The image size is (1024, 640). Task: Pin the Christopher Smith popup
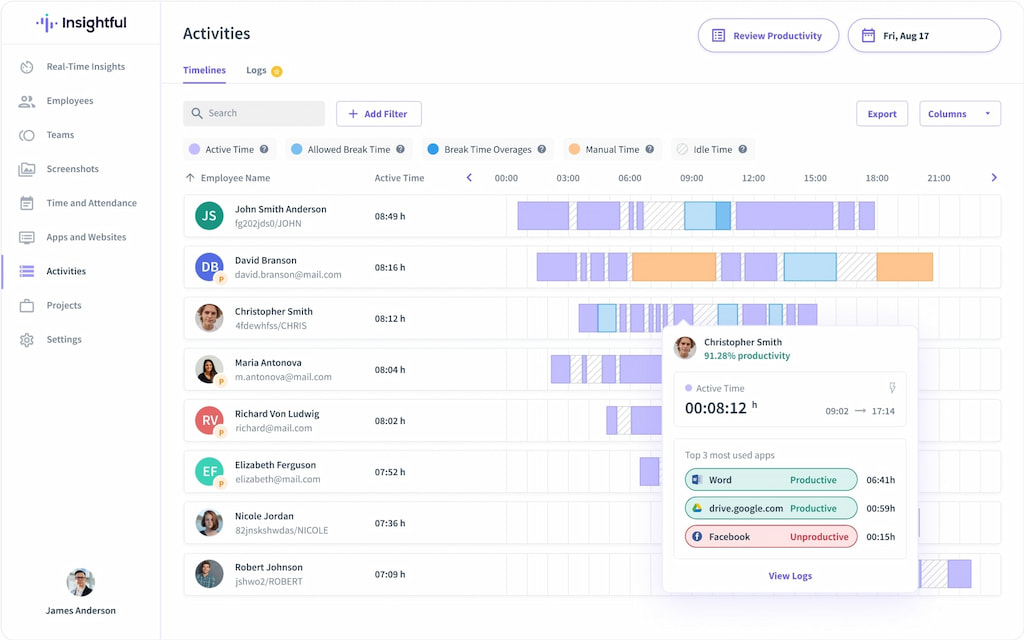[x=893, y=388]
